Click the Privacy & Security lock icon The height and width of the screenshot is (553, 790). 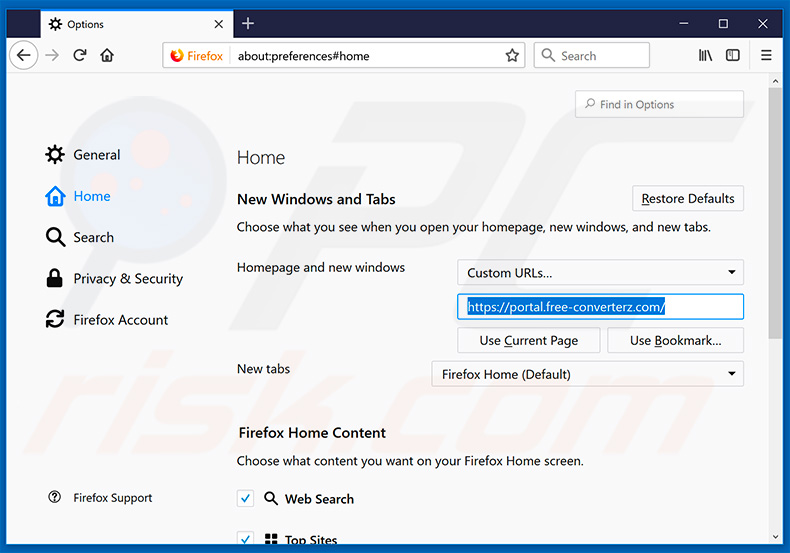coord(54,278)
